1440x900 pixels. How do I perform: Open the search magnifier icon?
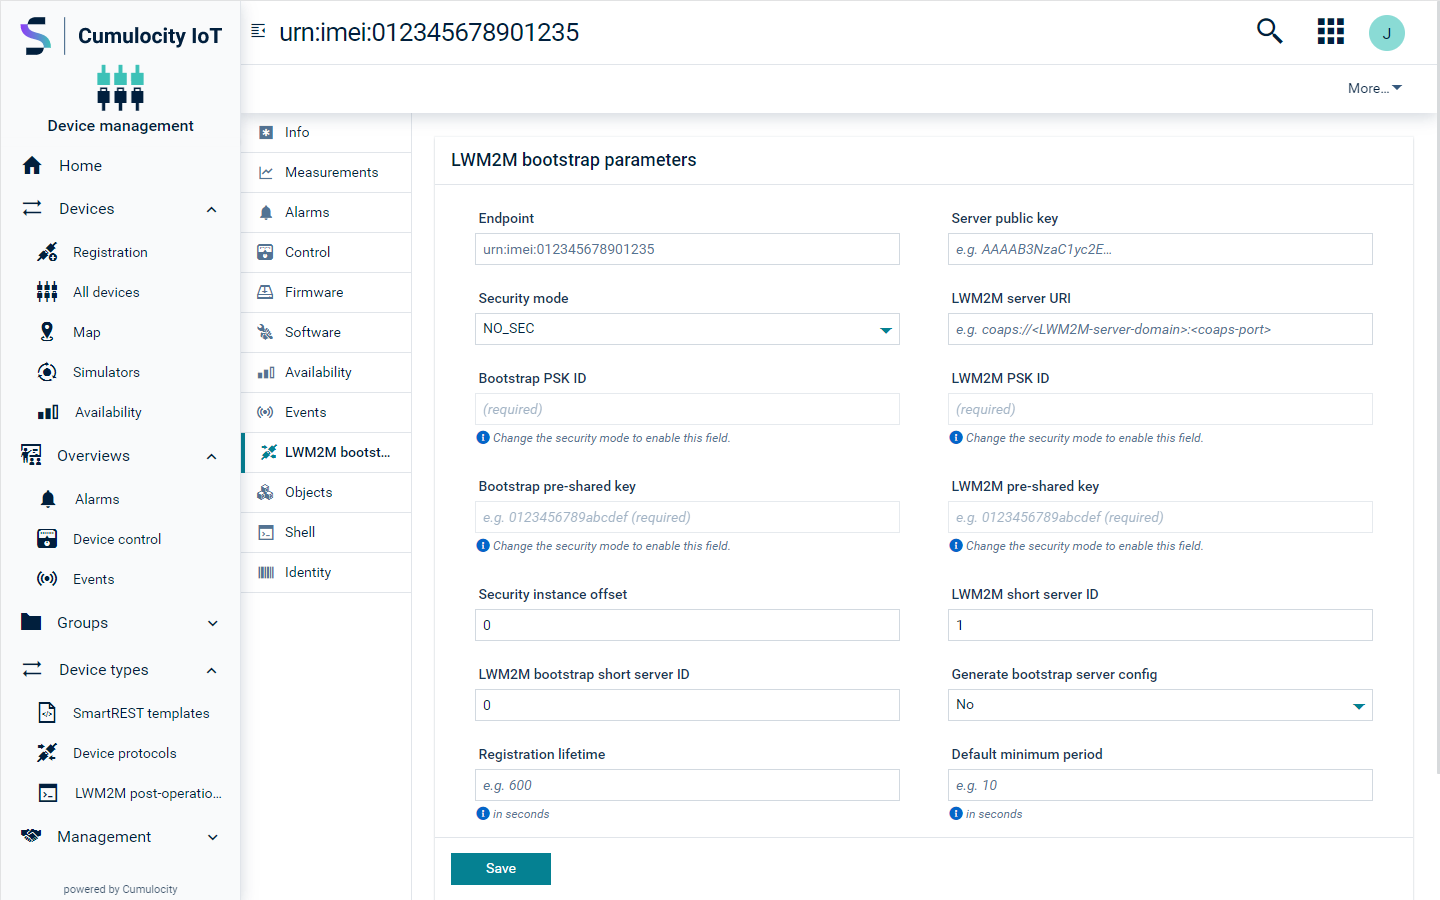(x=1269, y=31)
